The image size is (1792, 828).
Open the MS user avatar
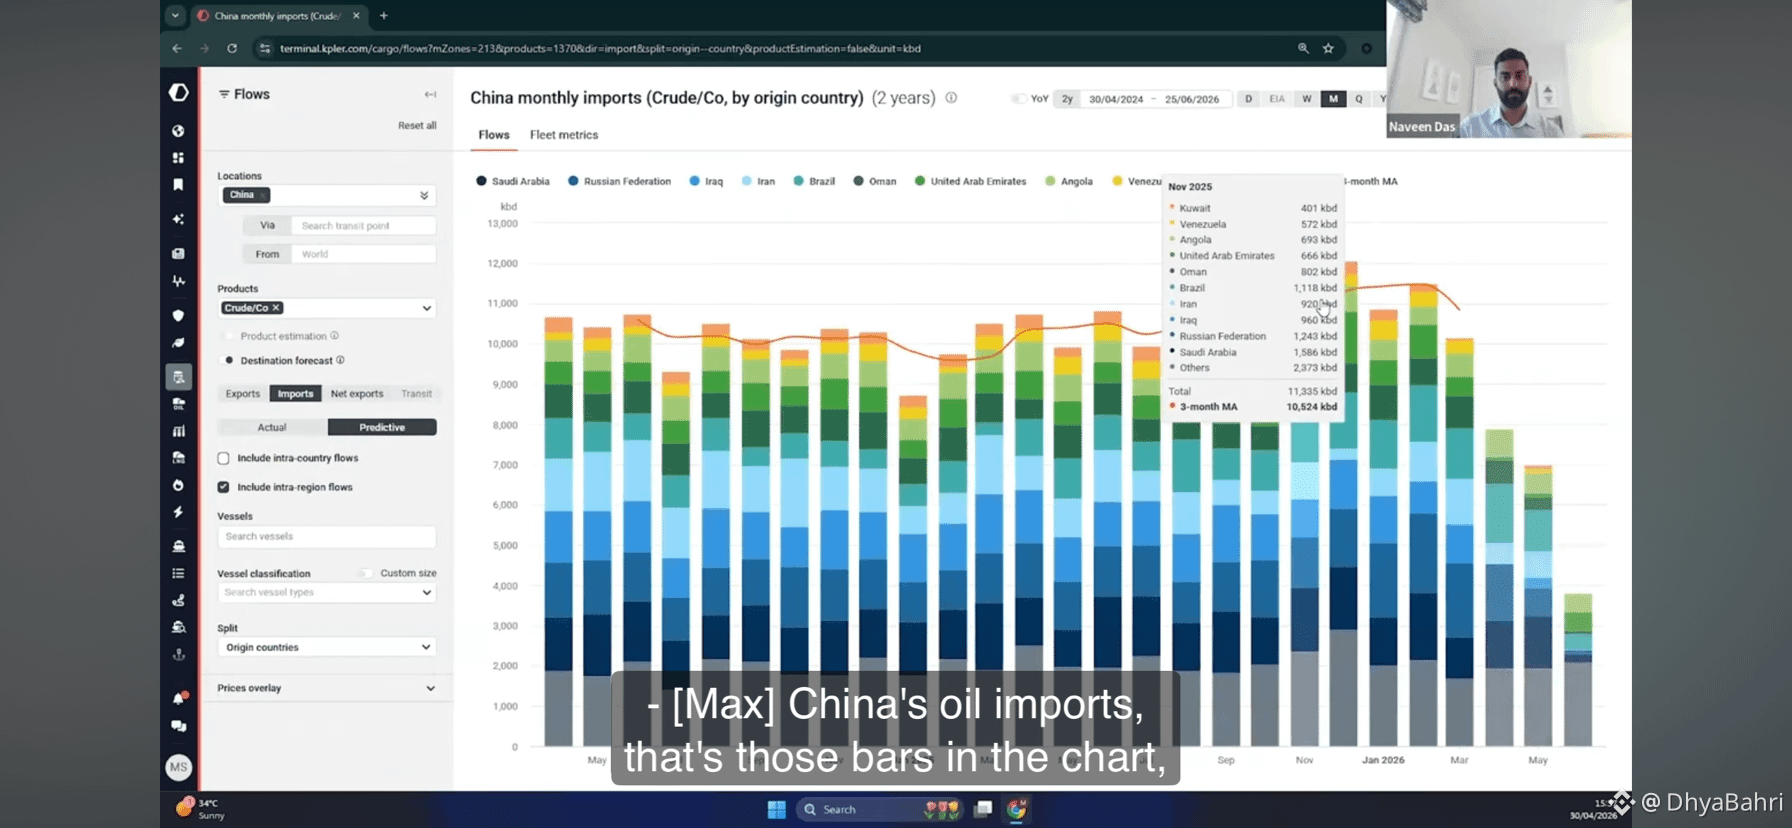pyautogui.click(x=178, y=767)
